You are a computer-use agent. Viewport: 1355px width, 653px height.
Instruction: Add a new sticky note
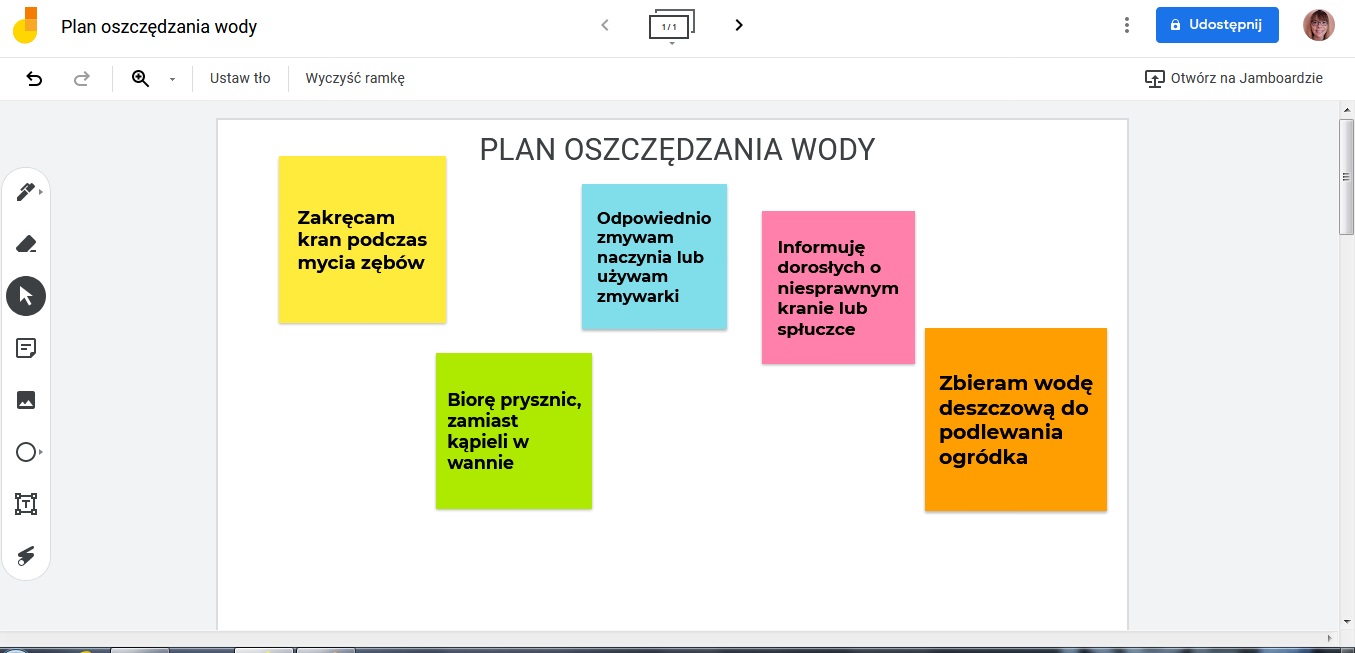(26, 348)
